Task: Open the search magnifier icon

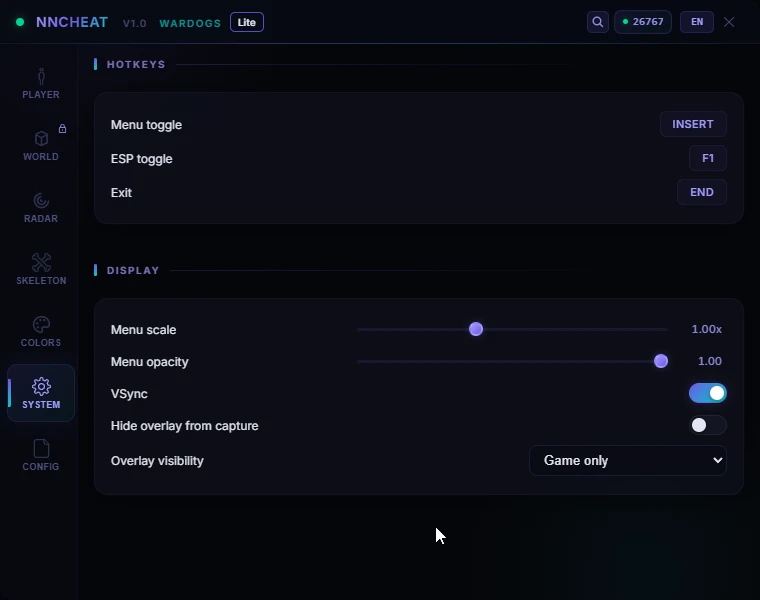Action: tap(598, 22)
